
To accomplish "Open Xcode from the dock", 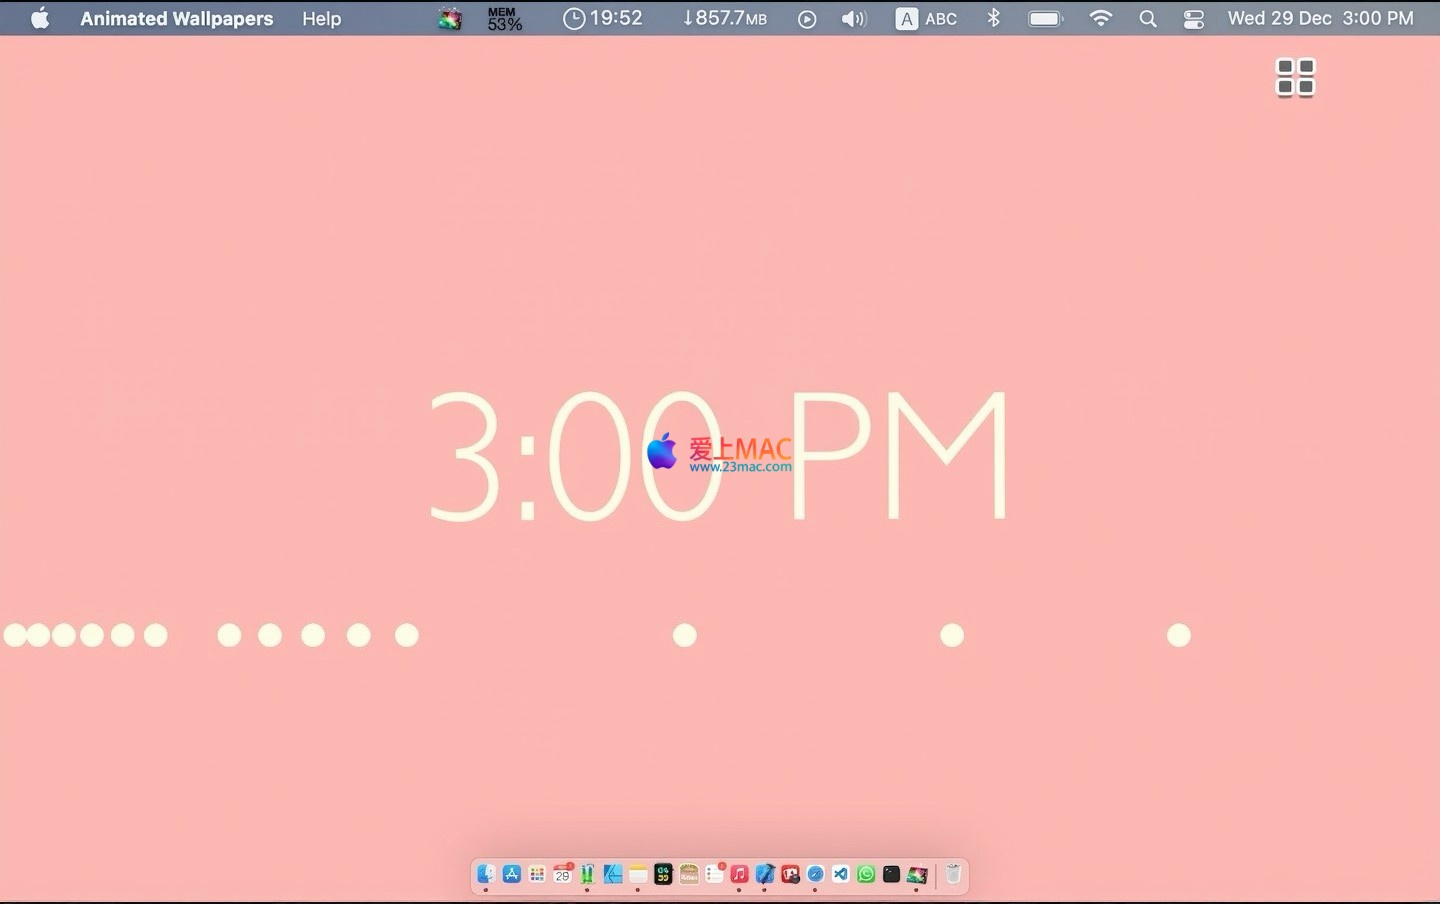I will coord(765,874).
